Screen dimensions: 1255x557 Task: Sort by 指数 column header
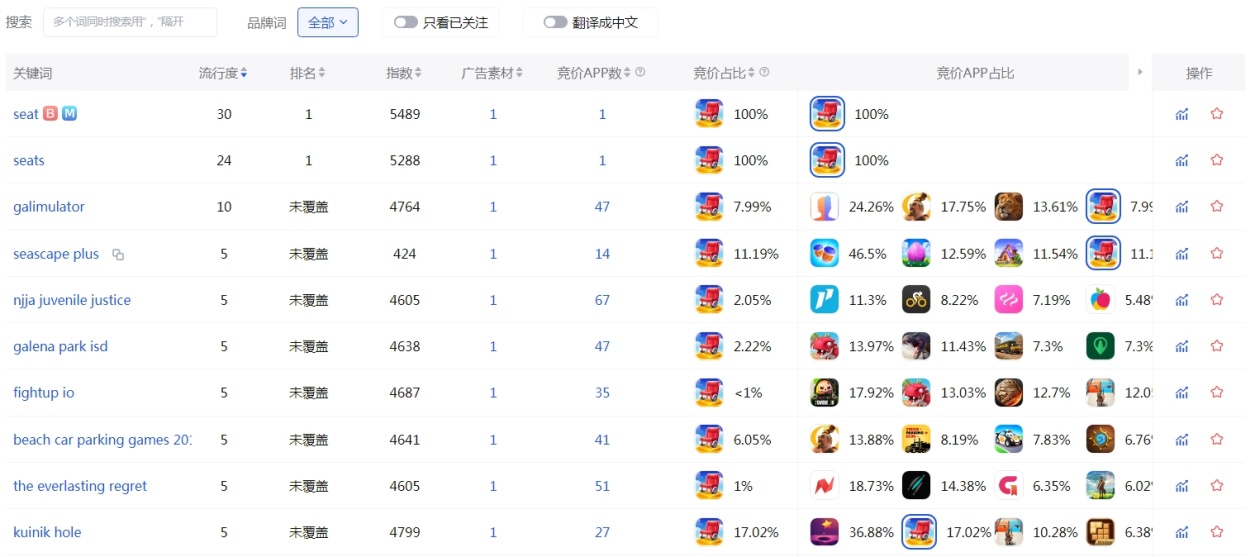[x=404, y=73]
